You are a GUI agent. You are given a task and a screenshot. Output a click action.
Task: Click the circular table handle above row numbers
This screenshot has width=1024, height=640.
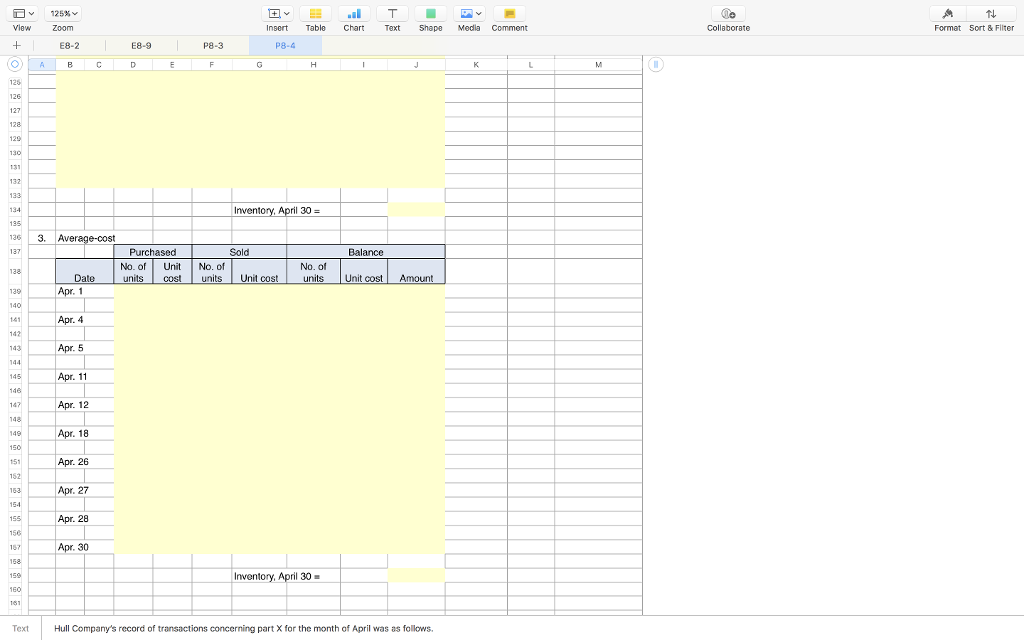14,64
